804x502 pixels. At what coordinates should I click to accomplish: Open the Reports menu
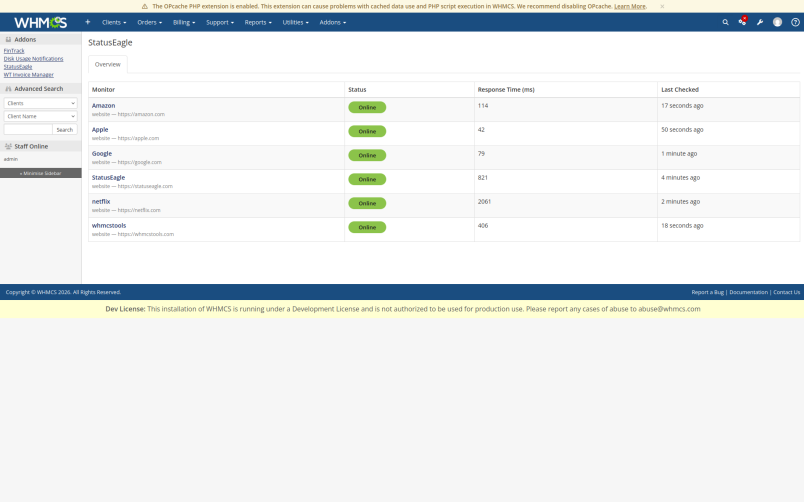click(x=258, y=23)
